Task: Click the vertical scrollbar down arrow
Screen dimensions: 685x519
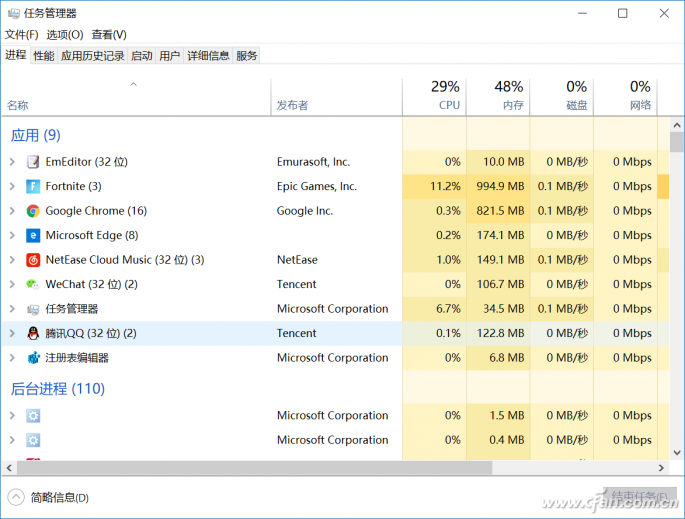Action: coord(677,453)
